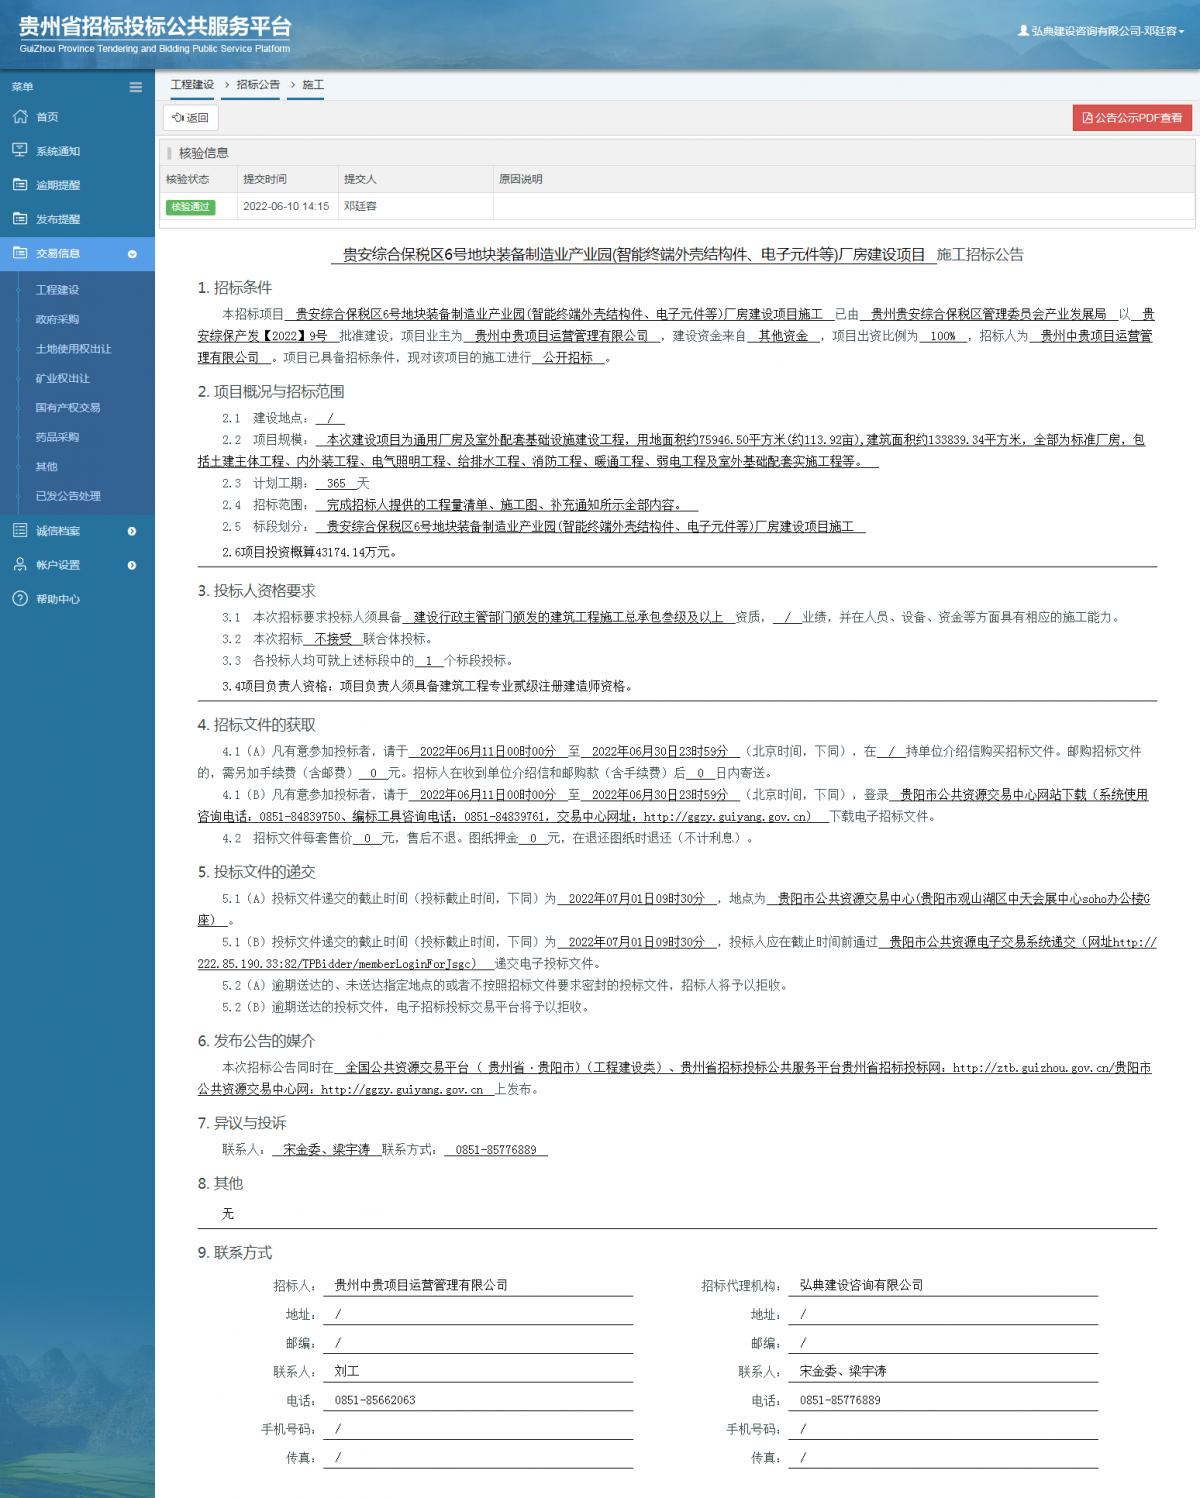
Task: Click the 帐户设置 account settings icon
Action: [x=21, y=564]
